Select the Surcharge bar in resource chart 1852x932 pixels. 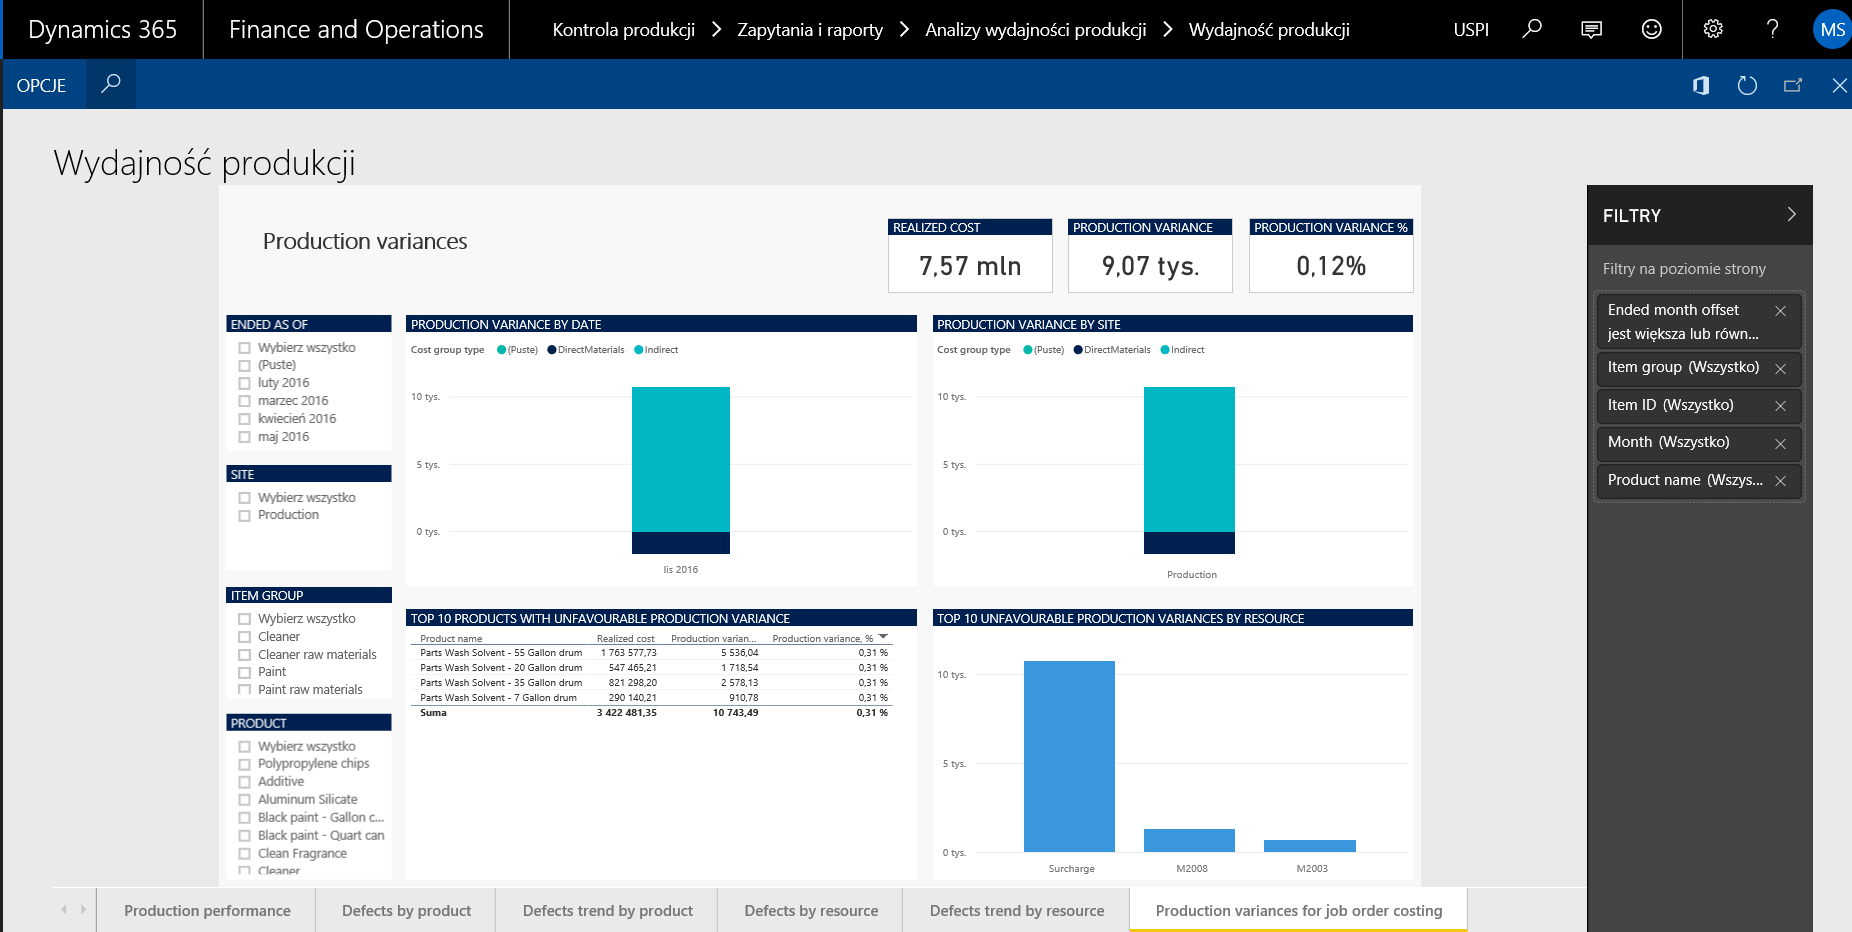tap(1069, 756)
